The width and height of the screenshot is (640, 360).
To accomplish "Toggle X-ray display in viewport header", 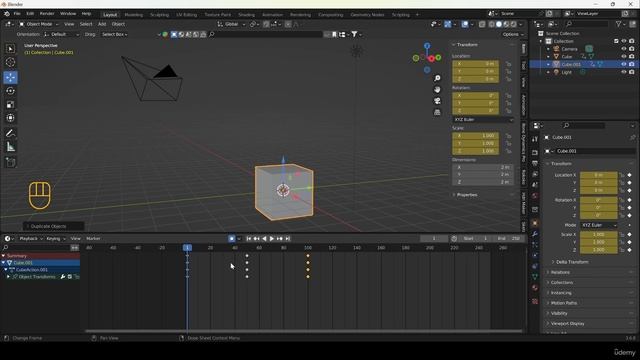I will click(482, 24).
